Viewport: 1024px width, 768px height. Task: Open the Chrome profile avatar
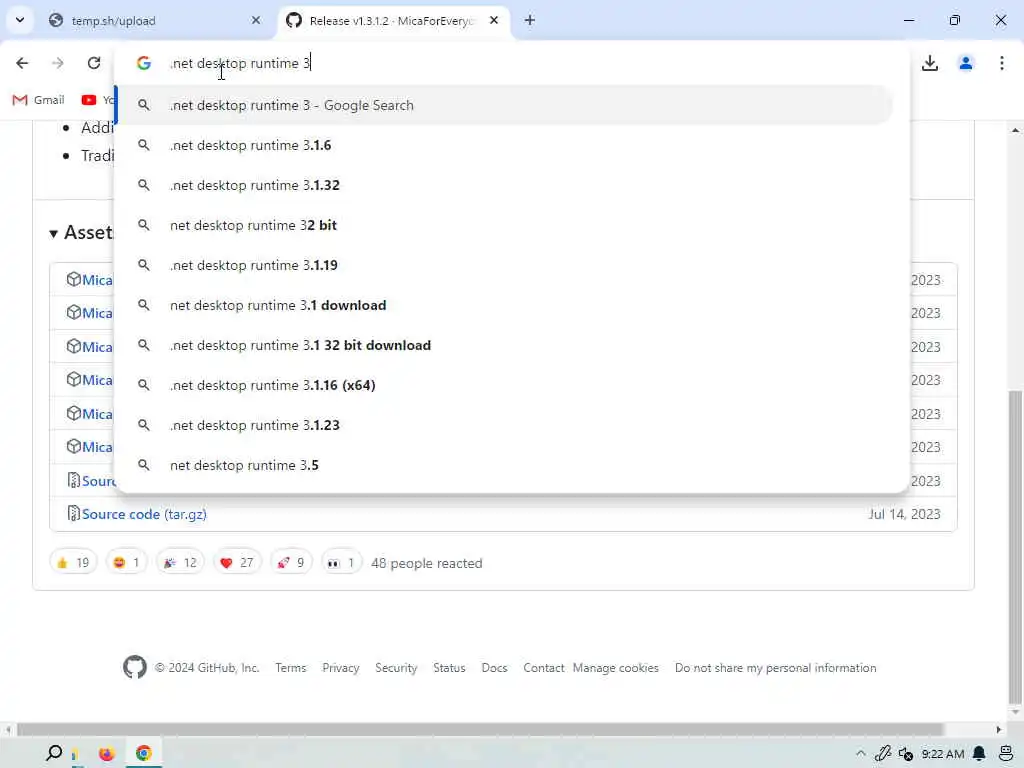[966, 63]
